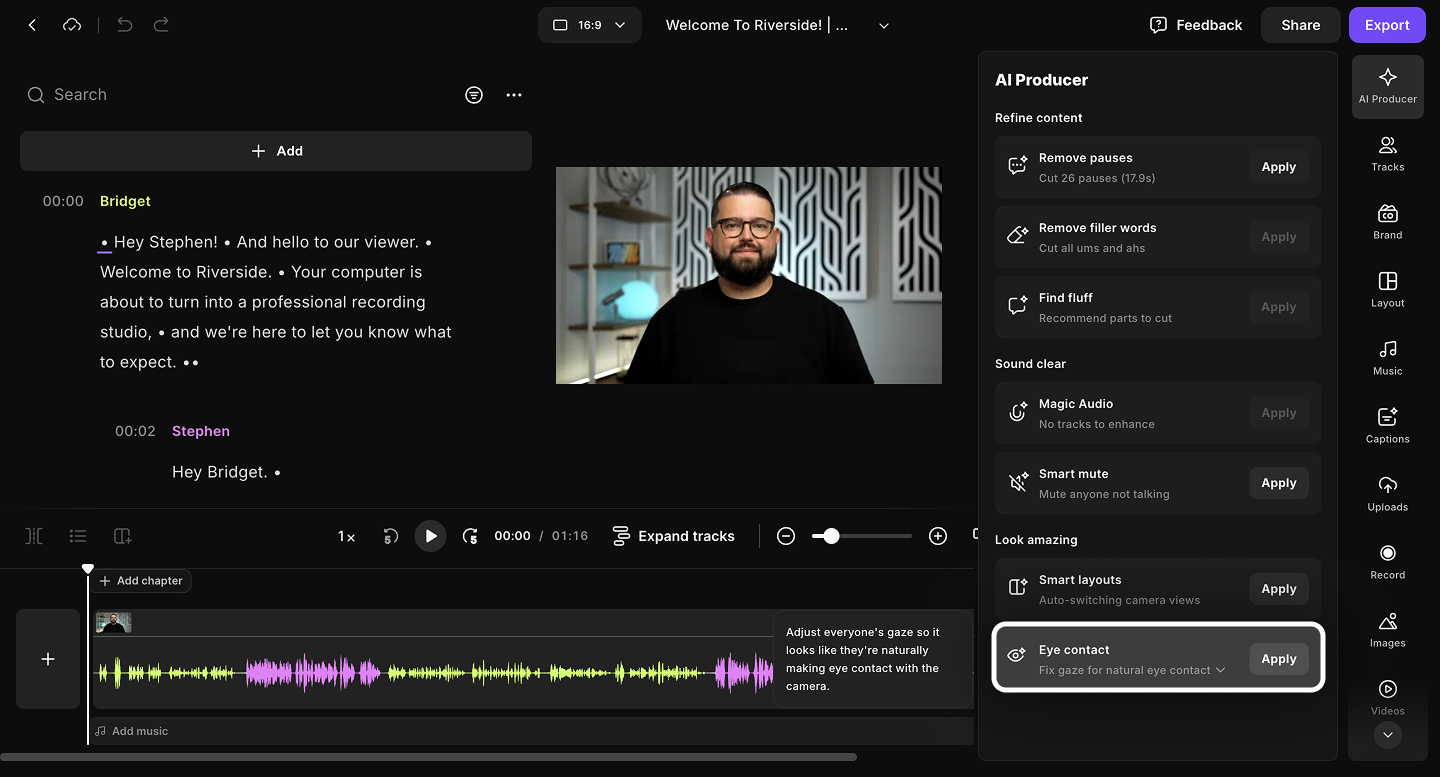Screen dimensions: 1440x777
Task: Open the transcript more options menu
Action: point(514,95)
